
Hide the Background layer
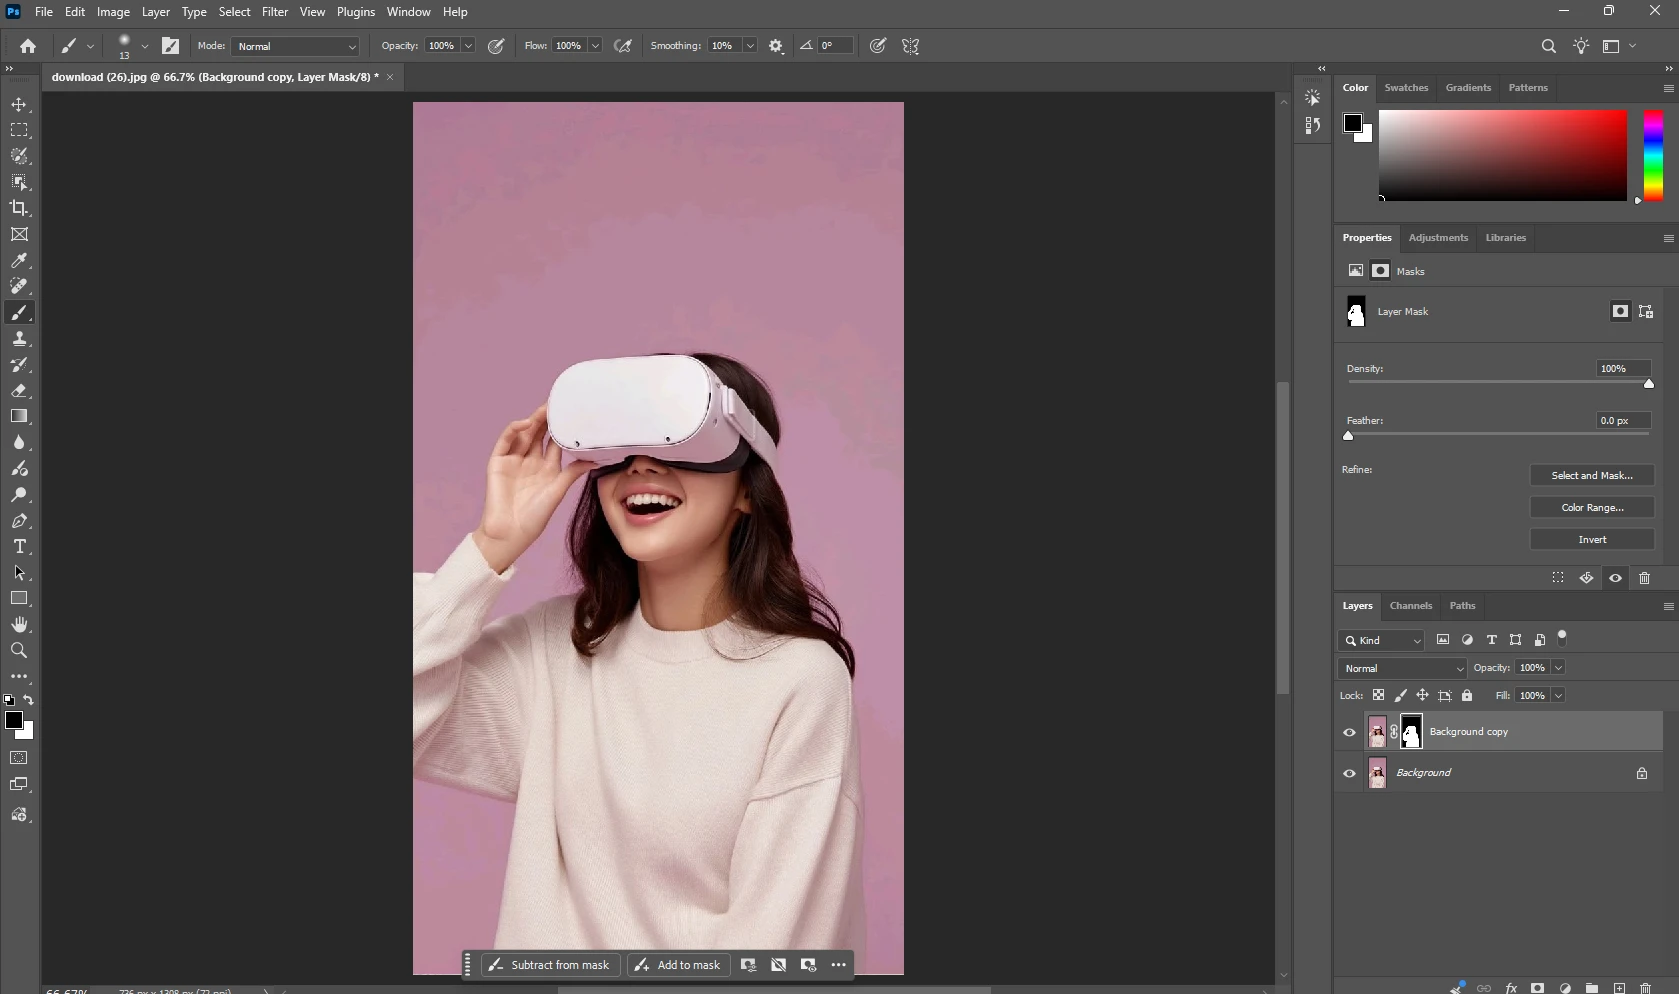tap(1349, 773)
